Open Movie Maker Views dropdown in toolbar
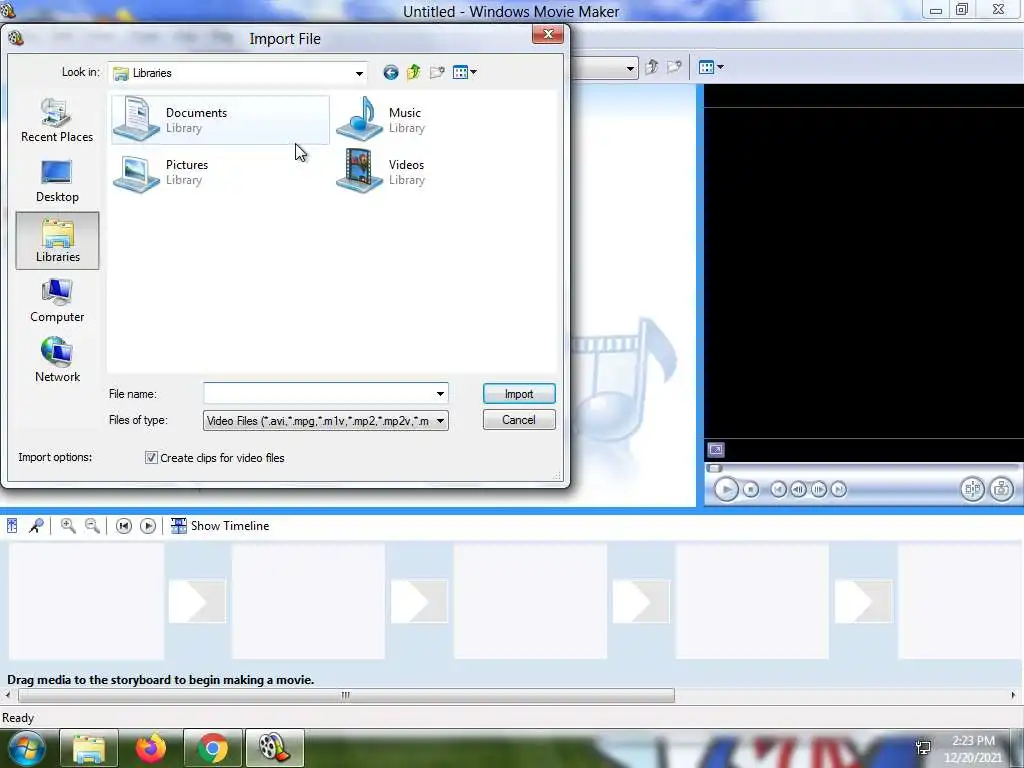This screenshot has width=1024, height=768. [711, 67]
